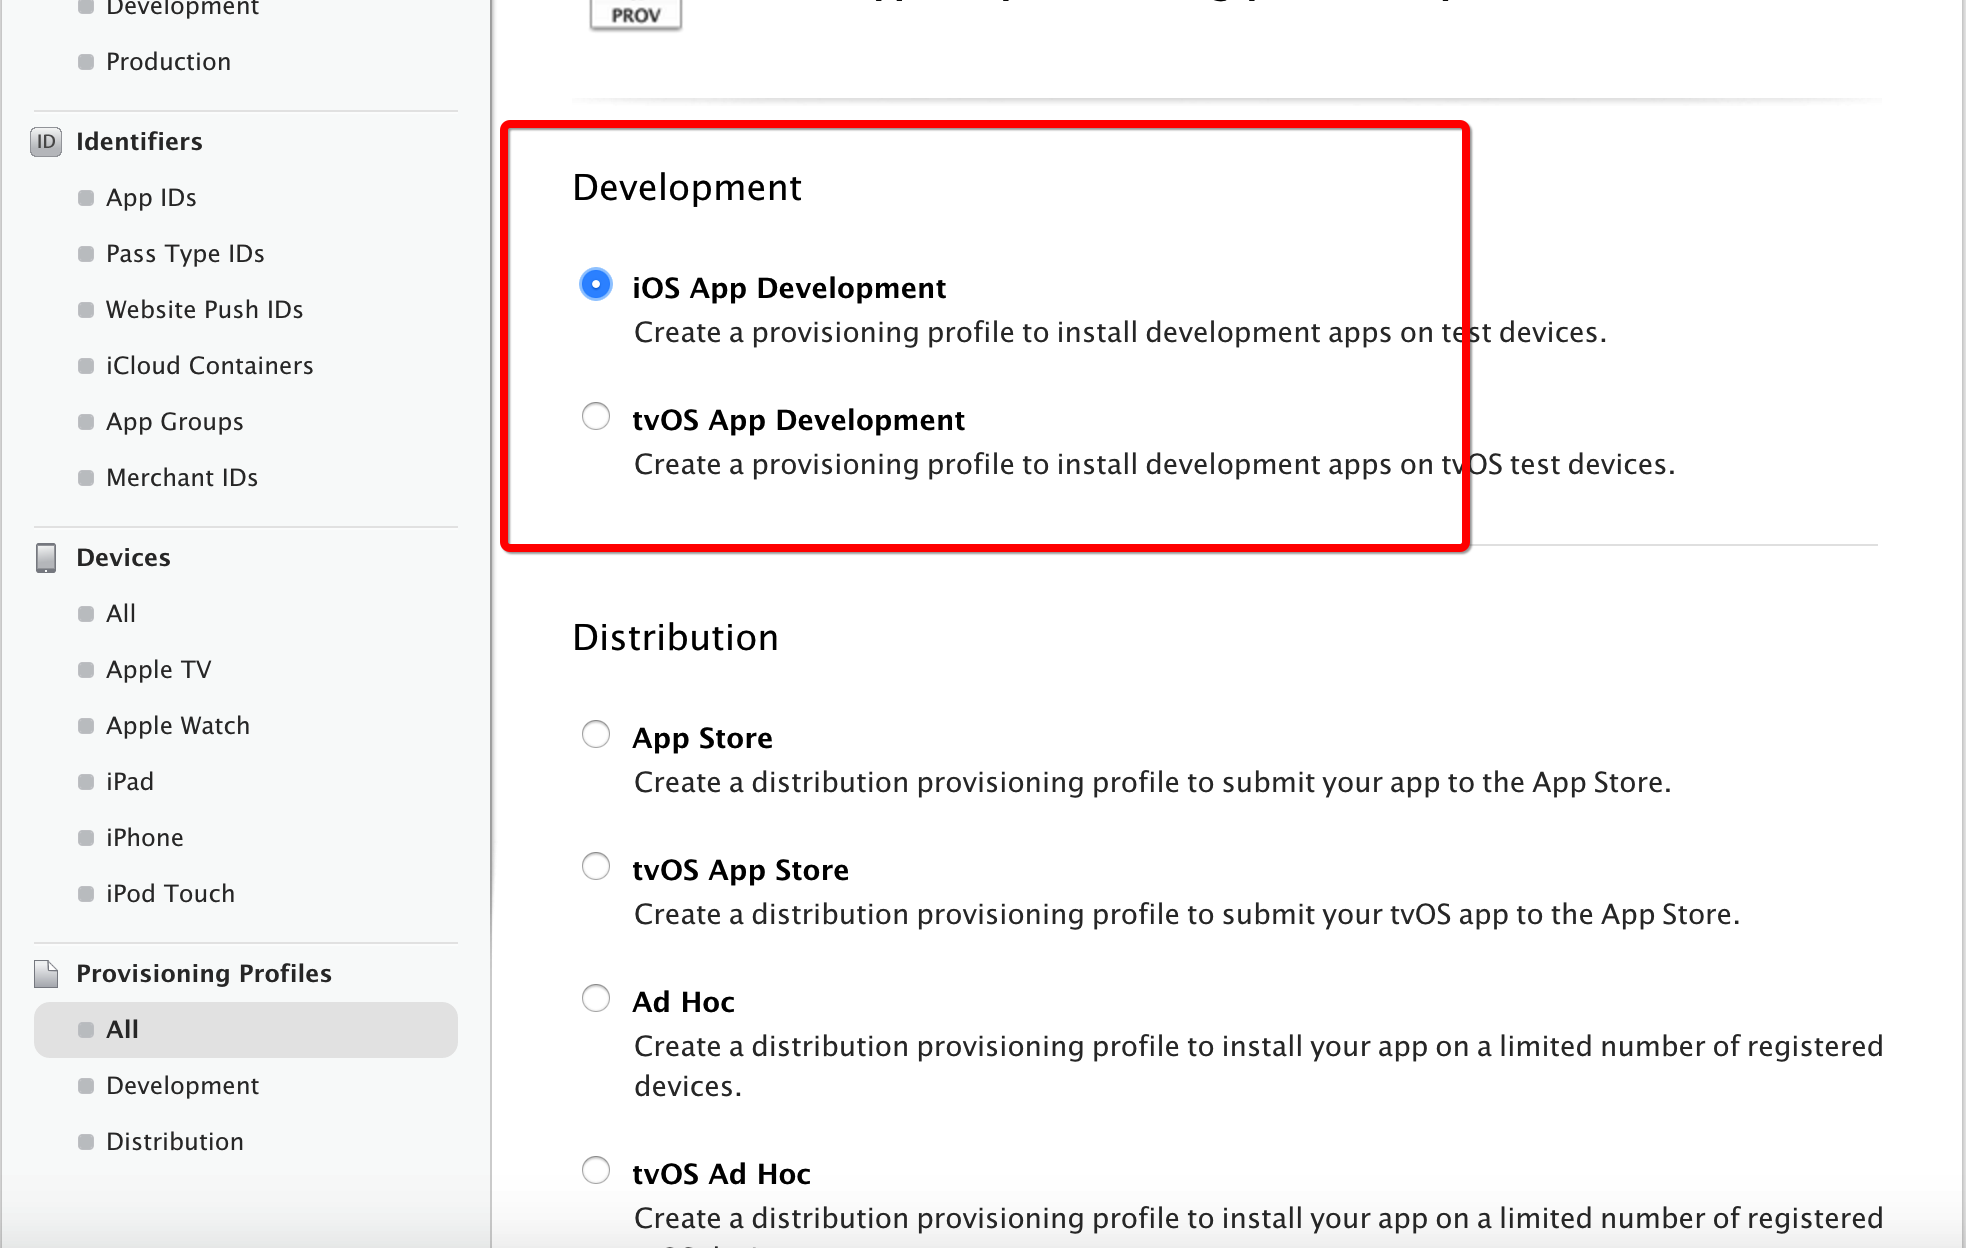Viewport: 1966px width, 1248px height.
Task: Go to Website Push IDs
Action: (204, 310)
